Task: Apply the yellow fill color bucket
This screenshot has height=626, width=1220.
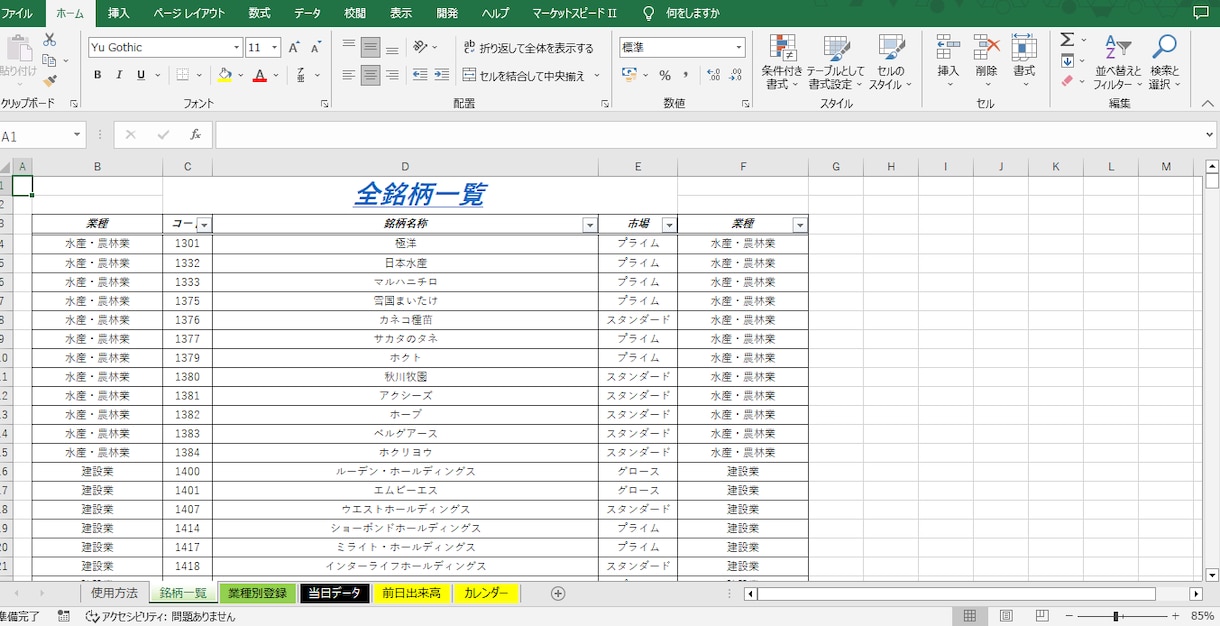Action: point(225,75)
